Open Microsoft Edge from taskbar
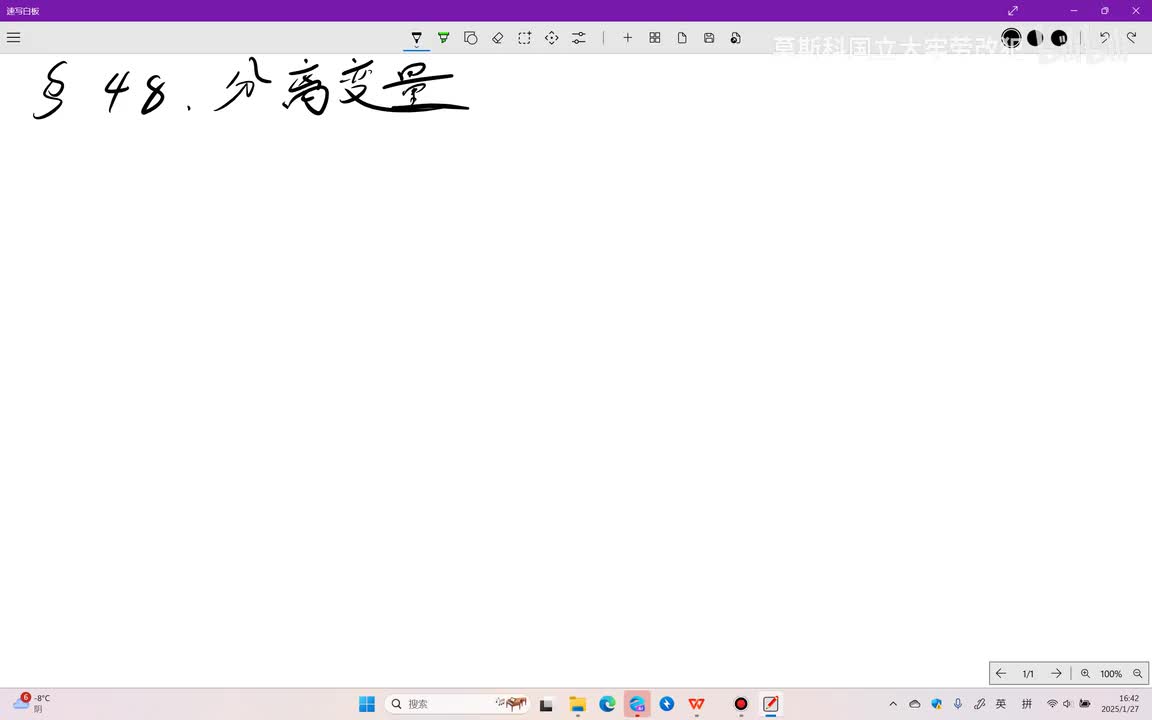Viewport: 1152px width, 720px height. click(607, 704)
